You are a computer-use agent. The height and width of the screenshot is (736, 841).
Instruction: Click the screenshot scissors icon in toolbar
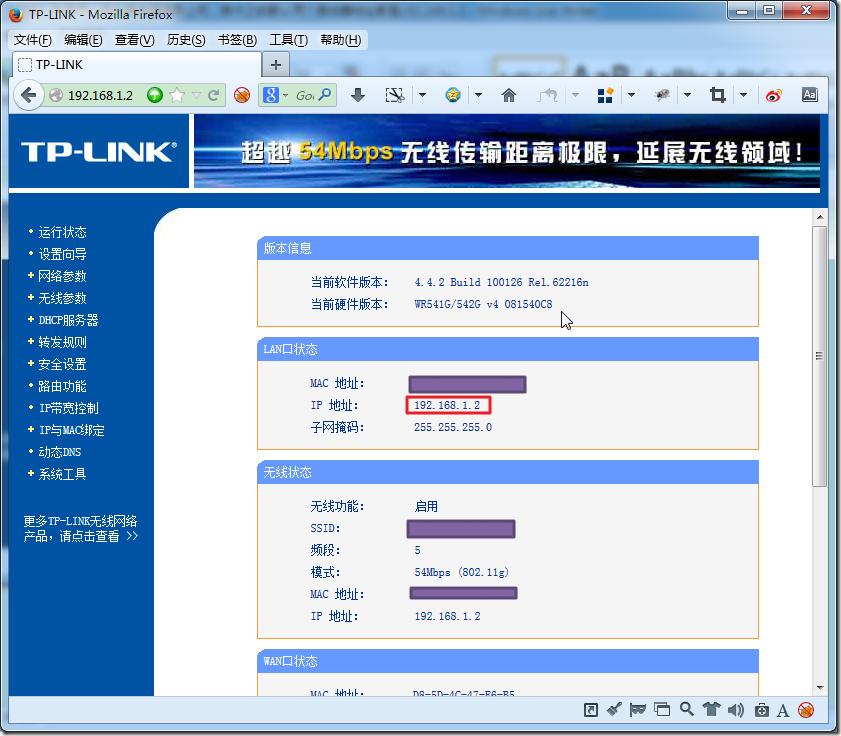click(x=395, y=95)
